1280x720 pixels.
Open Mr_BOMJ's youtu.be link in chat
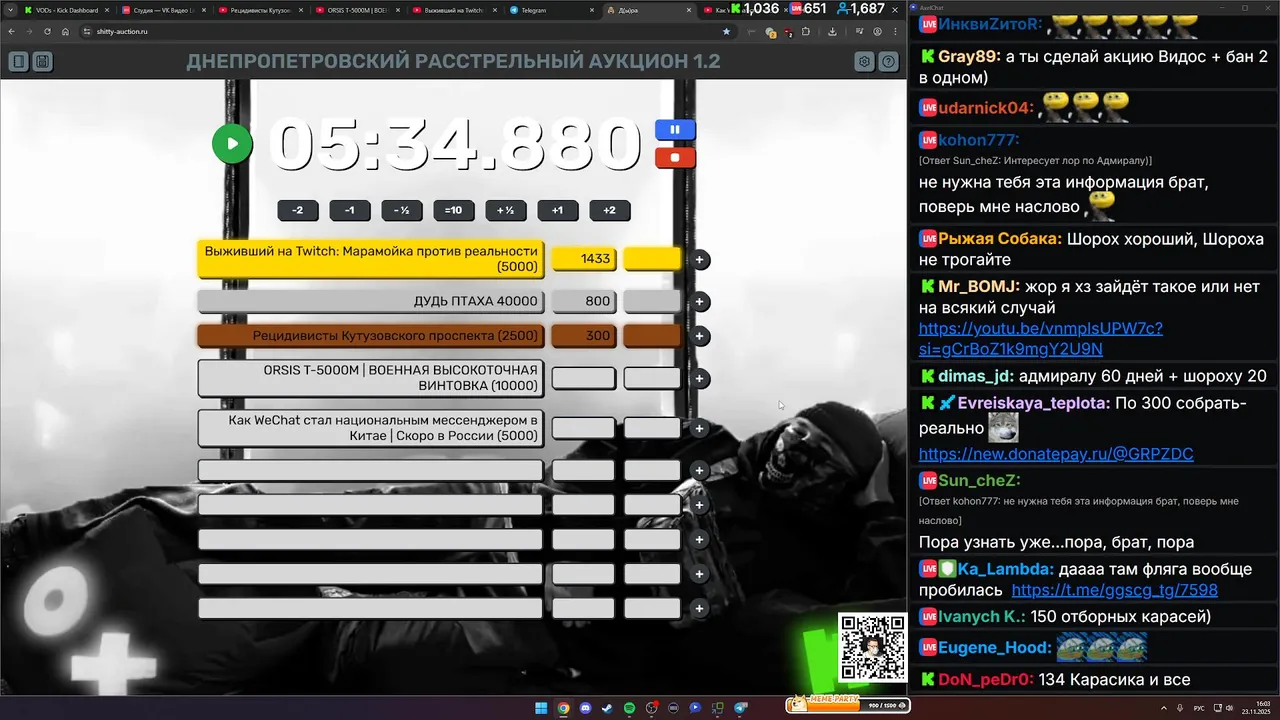coord(1041,338)
